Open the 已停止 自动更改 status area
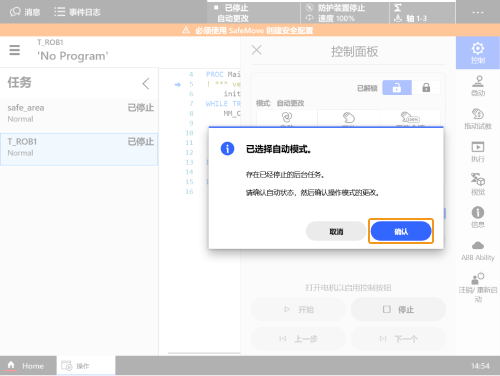Image resolution: width=500 pixels, height=376 pixels. (253, 13)
